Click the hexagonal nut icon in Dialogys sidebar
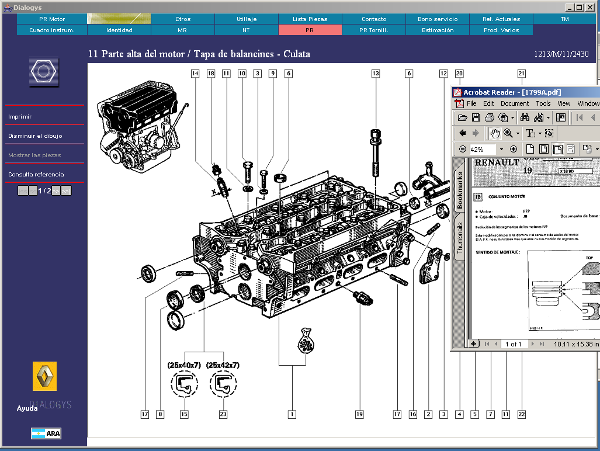Screen dimensions: 600x451 click(44, 71)
